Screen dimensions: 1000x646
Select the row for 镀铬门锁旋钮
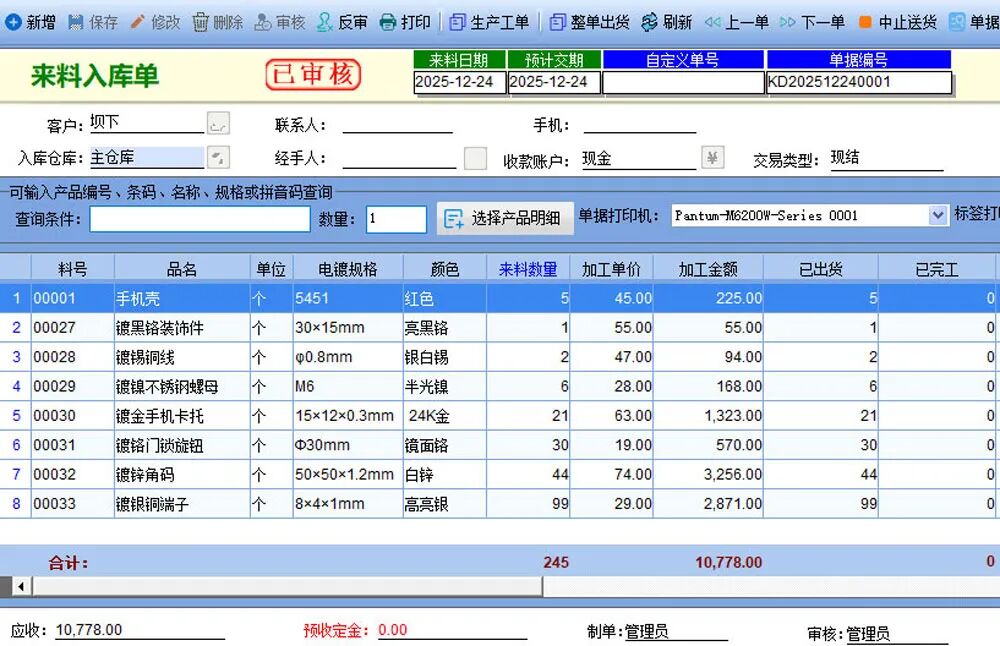click(500, 445)
